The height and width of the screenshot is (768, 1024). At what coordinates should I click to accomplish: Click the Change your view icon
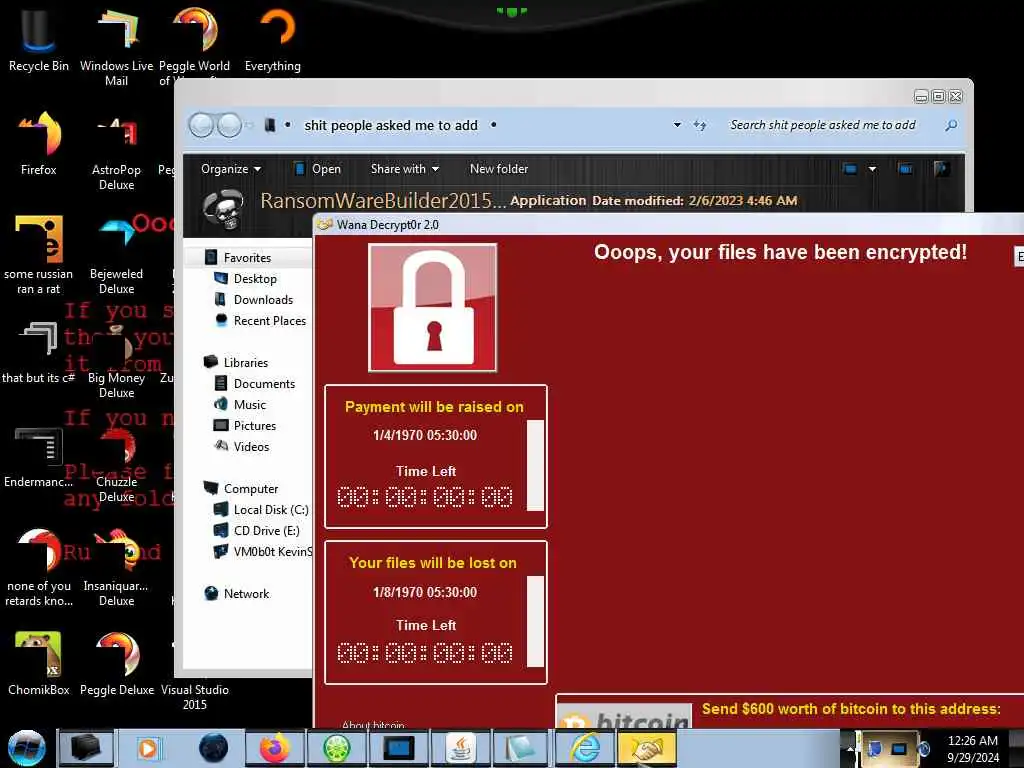point(850,169)
